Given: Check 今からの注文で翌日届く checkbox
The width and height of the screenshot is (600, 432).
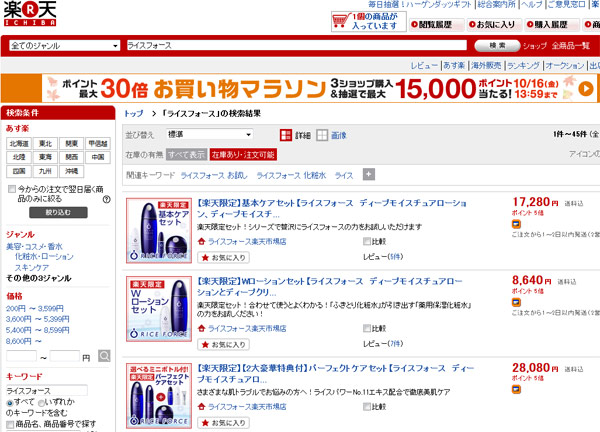Looking at the screenshot, I should (12, 189).
